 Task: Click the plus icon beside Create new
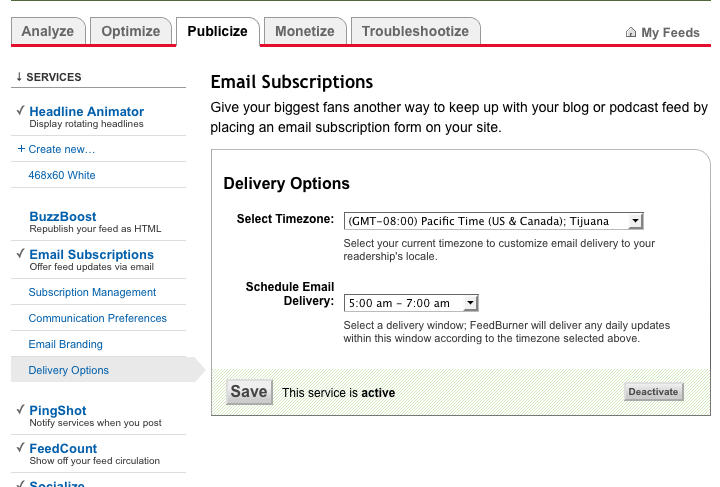(x=21, y=149)
